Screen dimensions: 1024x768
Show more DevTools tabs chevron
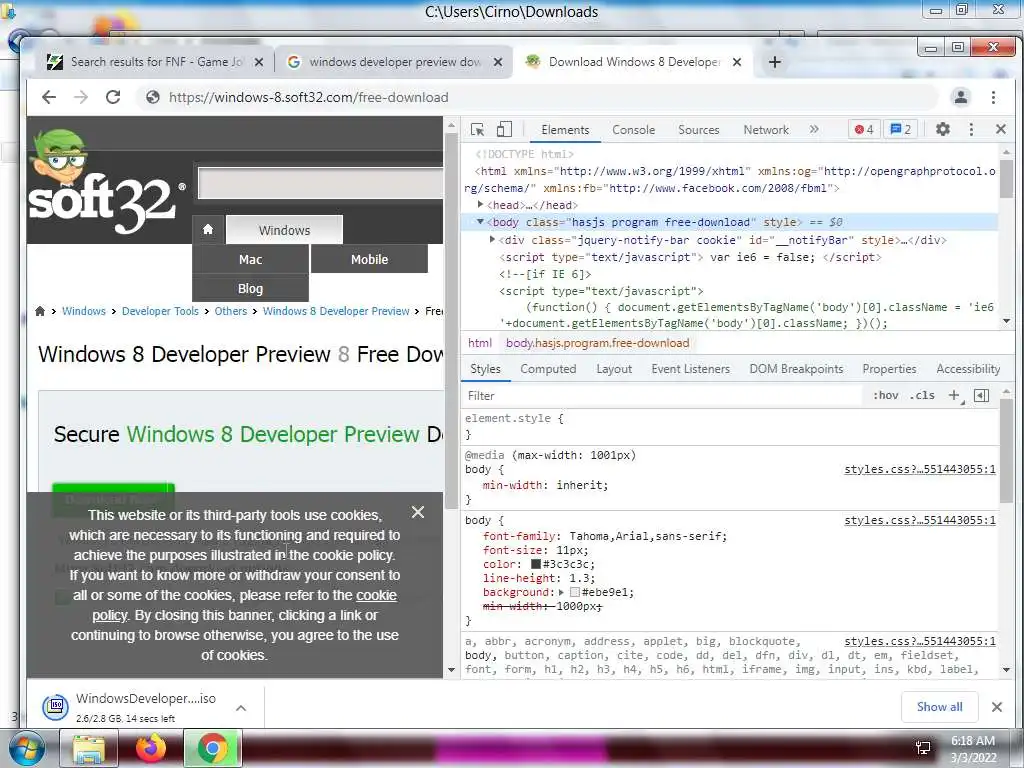814,129
